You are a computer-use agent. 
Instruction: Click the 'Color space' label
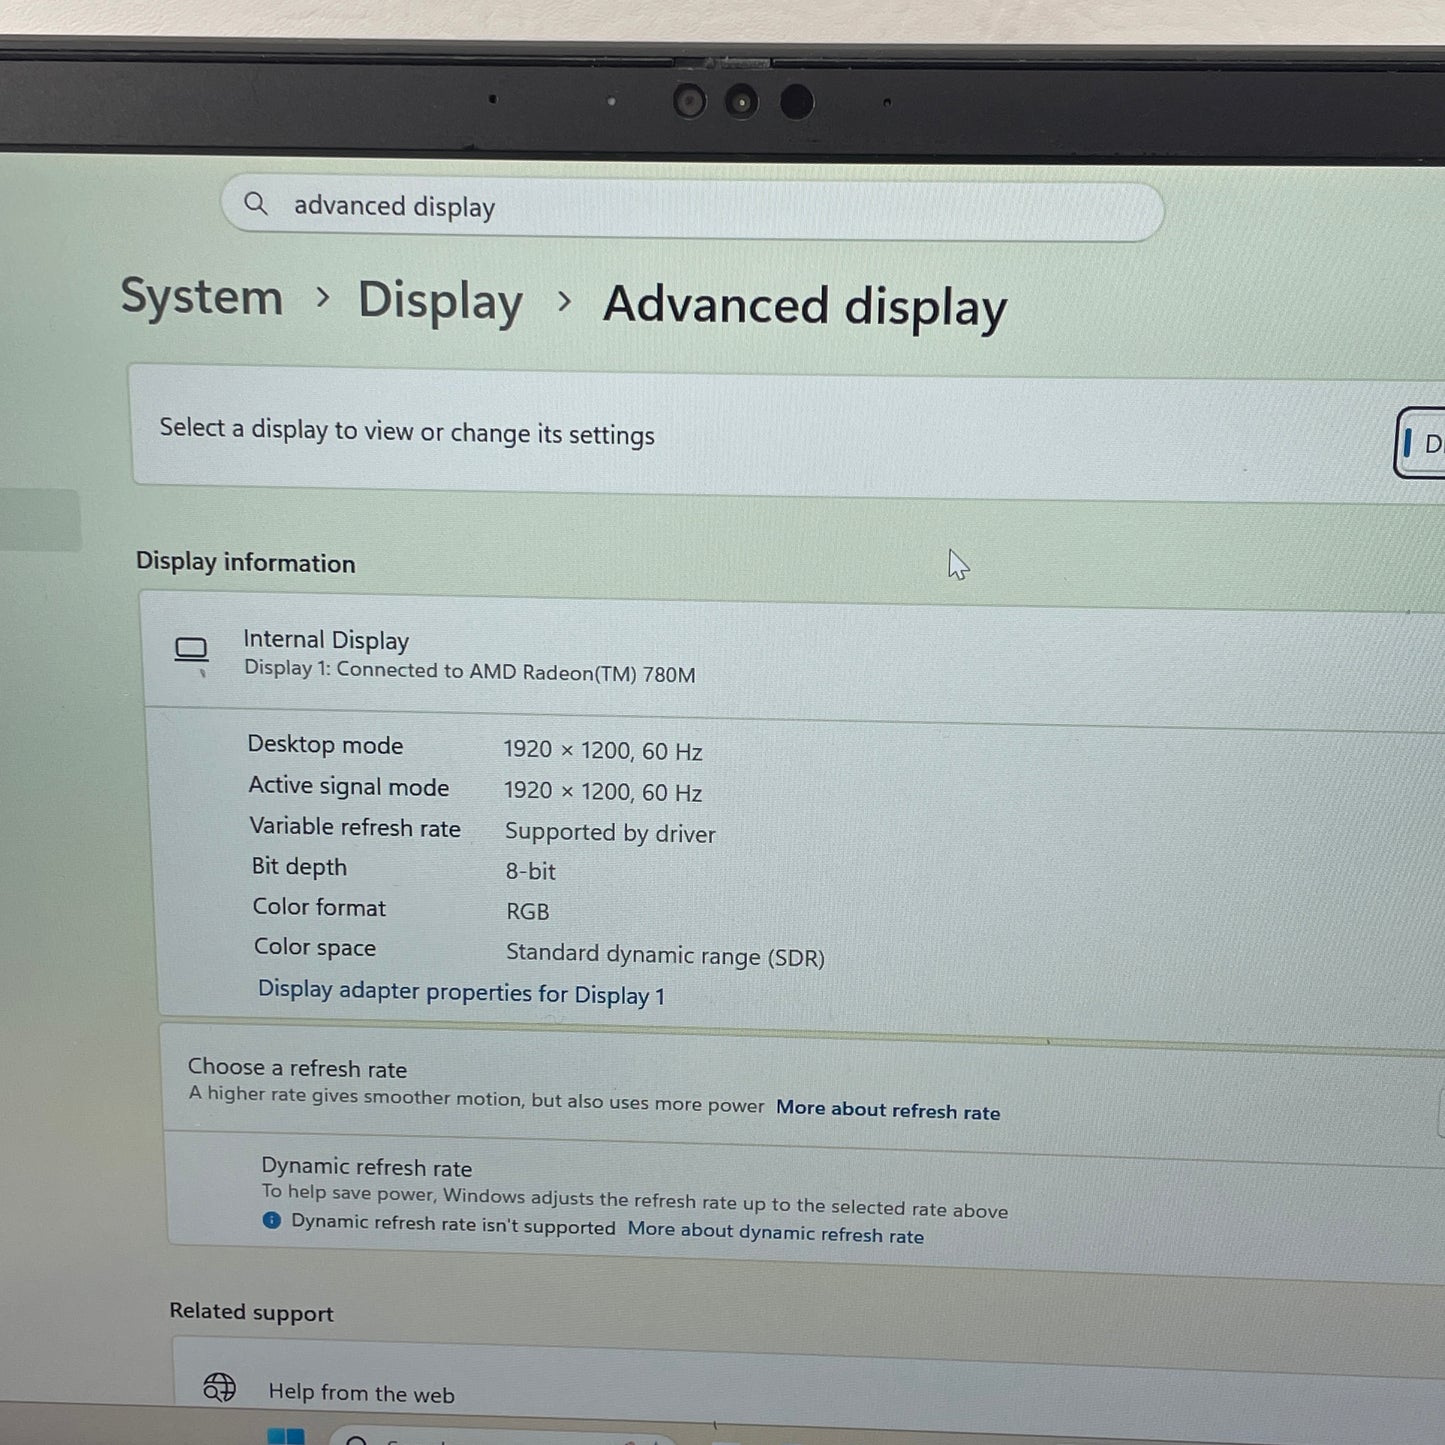click(x=315, y=947)
